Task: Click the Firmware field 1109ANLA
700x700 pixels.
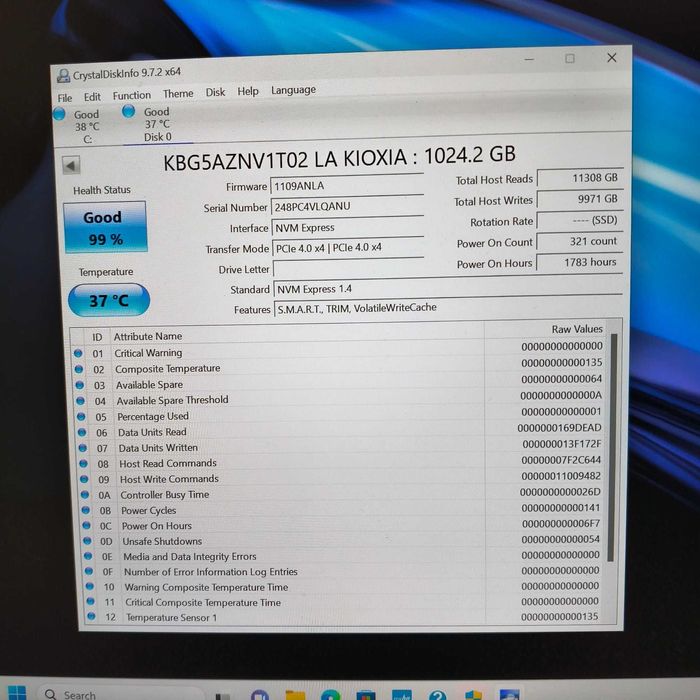Action: tap(347, 185)
